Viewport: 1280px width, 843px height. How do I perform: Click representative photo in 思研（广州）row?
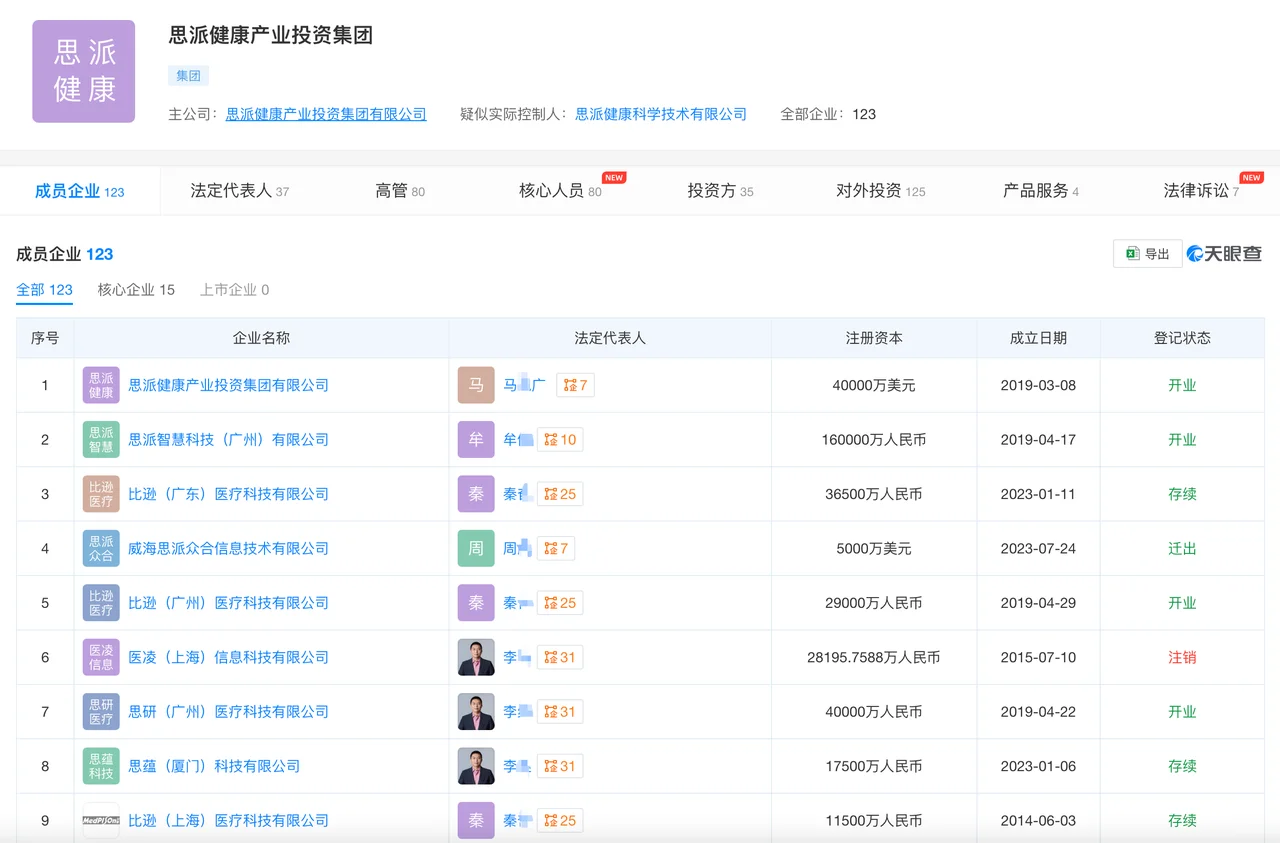point(476,712)
